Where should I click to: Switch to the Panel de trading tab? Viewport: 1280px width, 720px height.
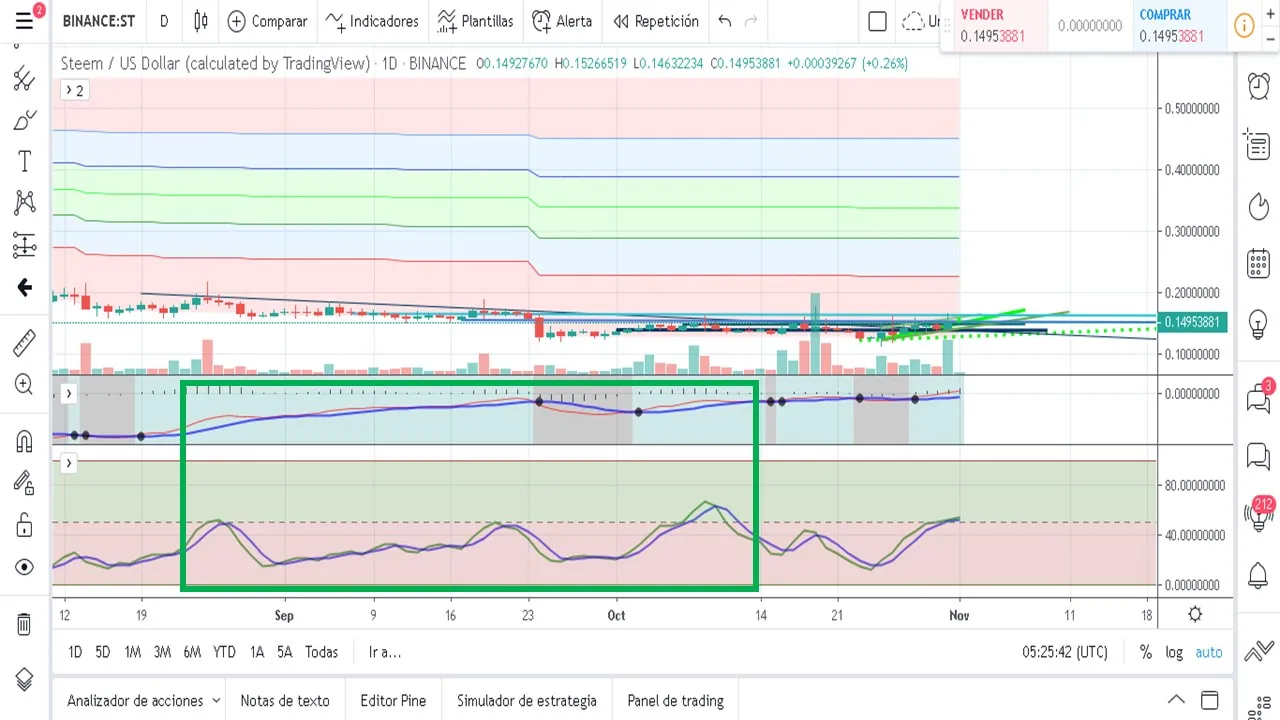pos(676,701)
